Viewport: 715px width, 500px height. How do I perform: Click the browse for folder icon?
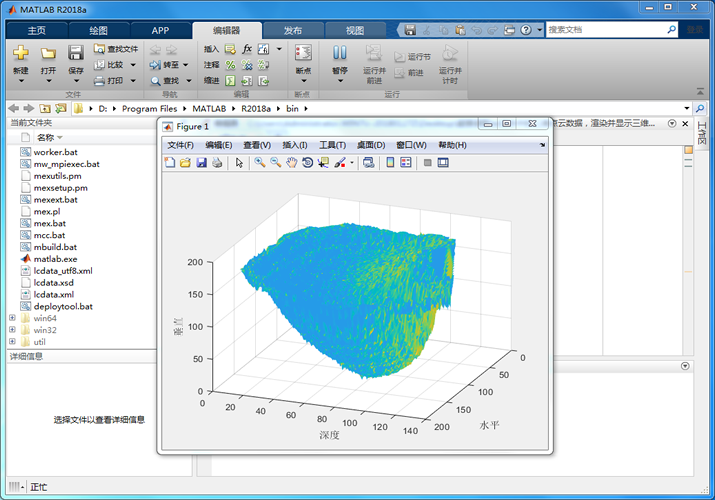tap(61, 108)
